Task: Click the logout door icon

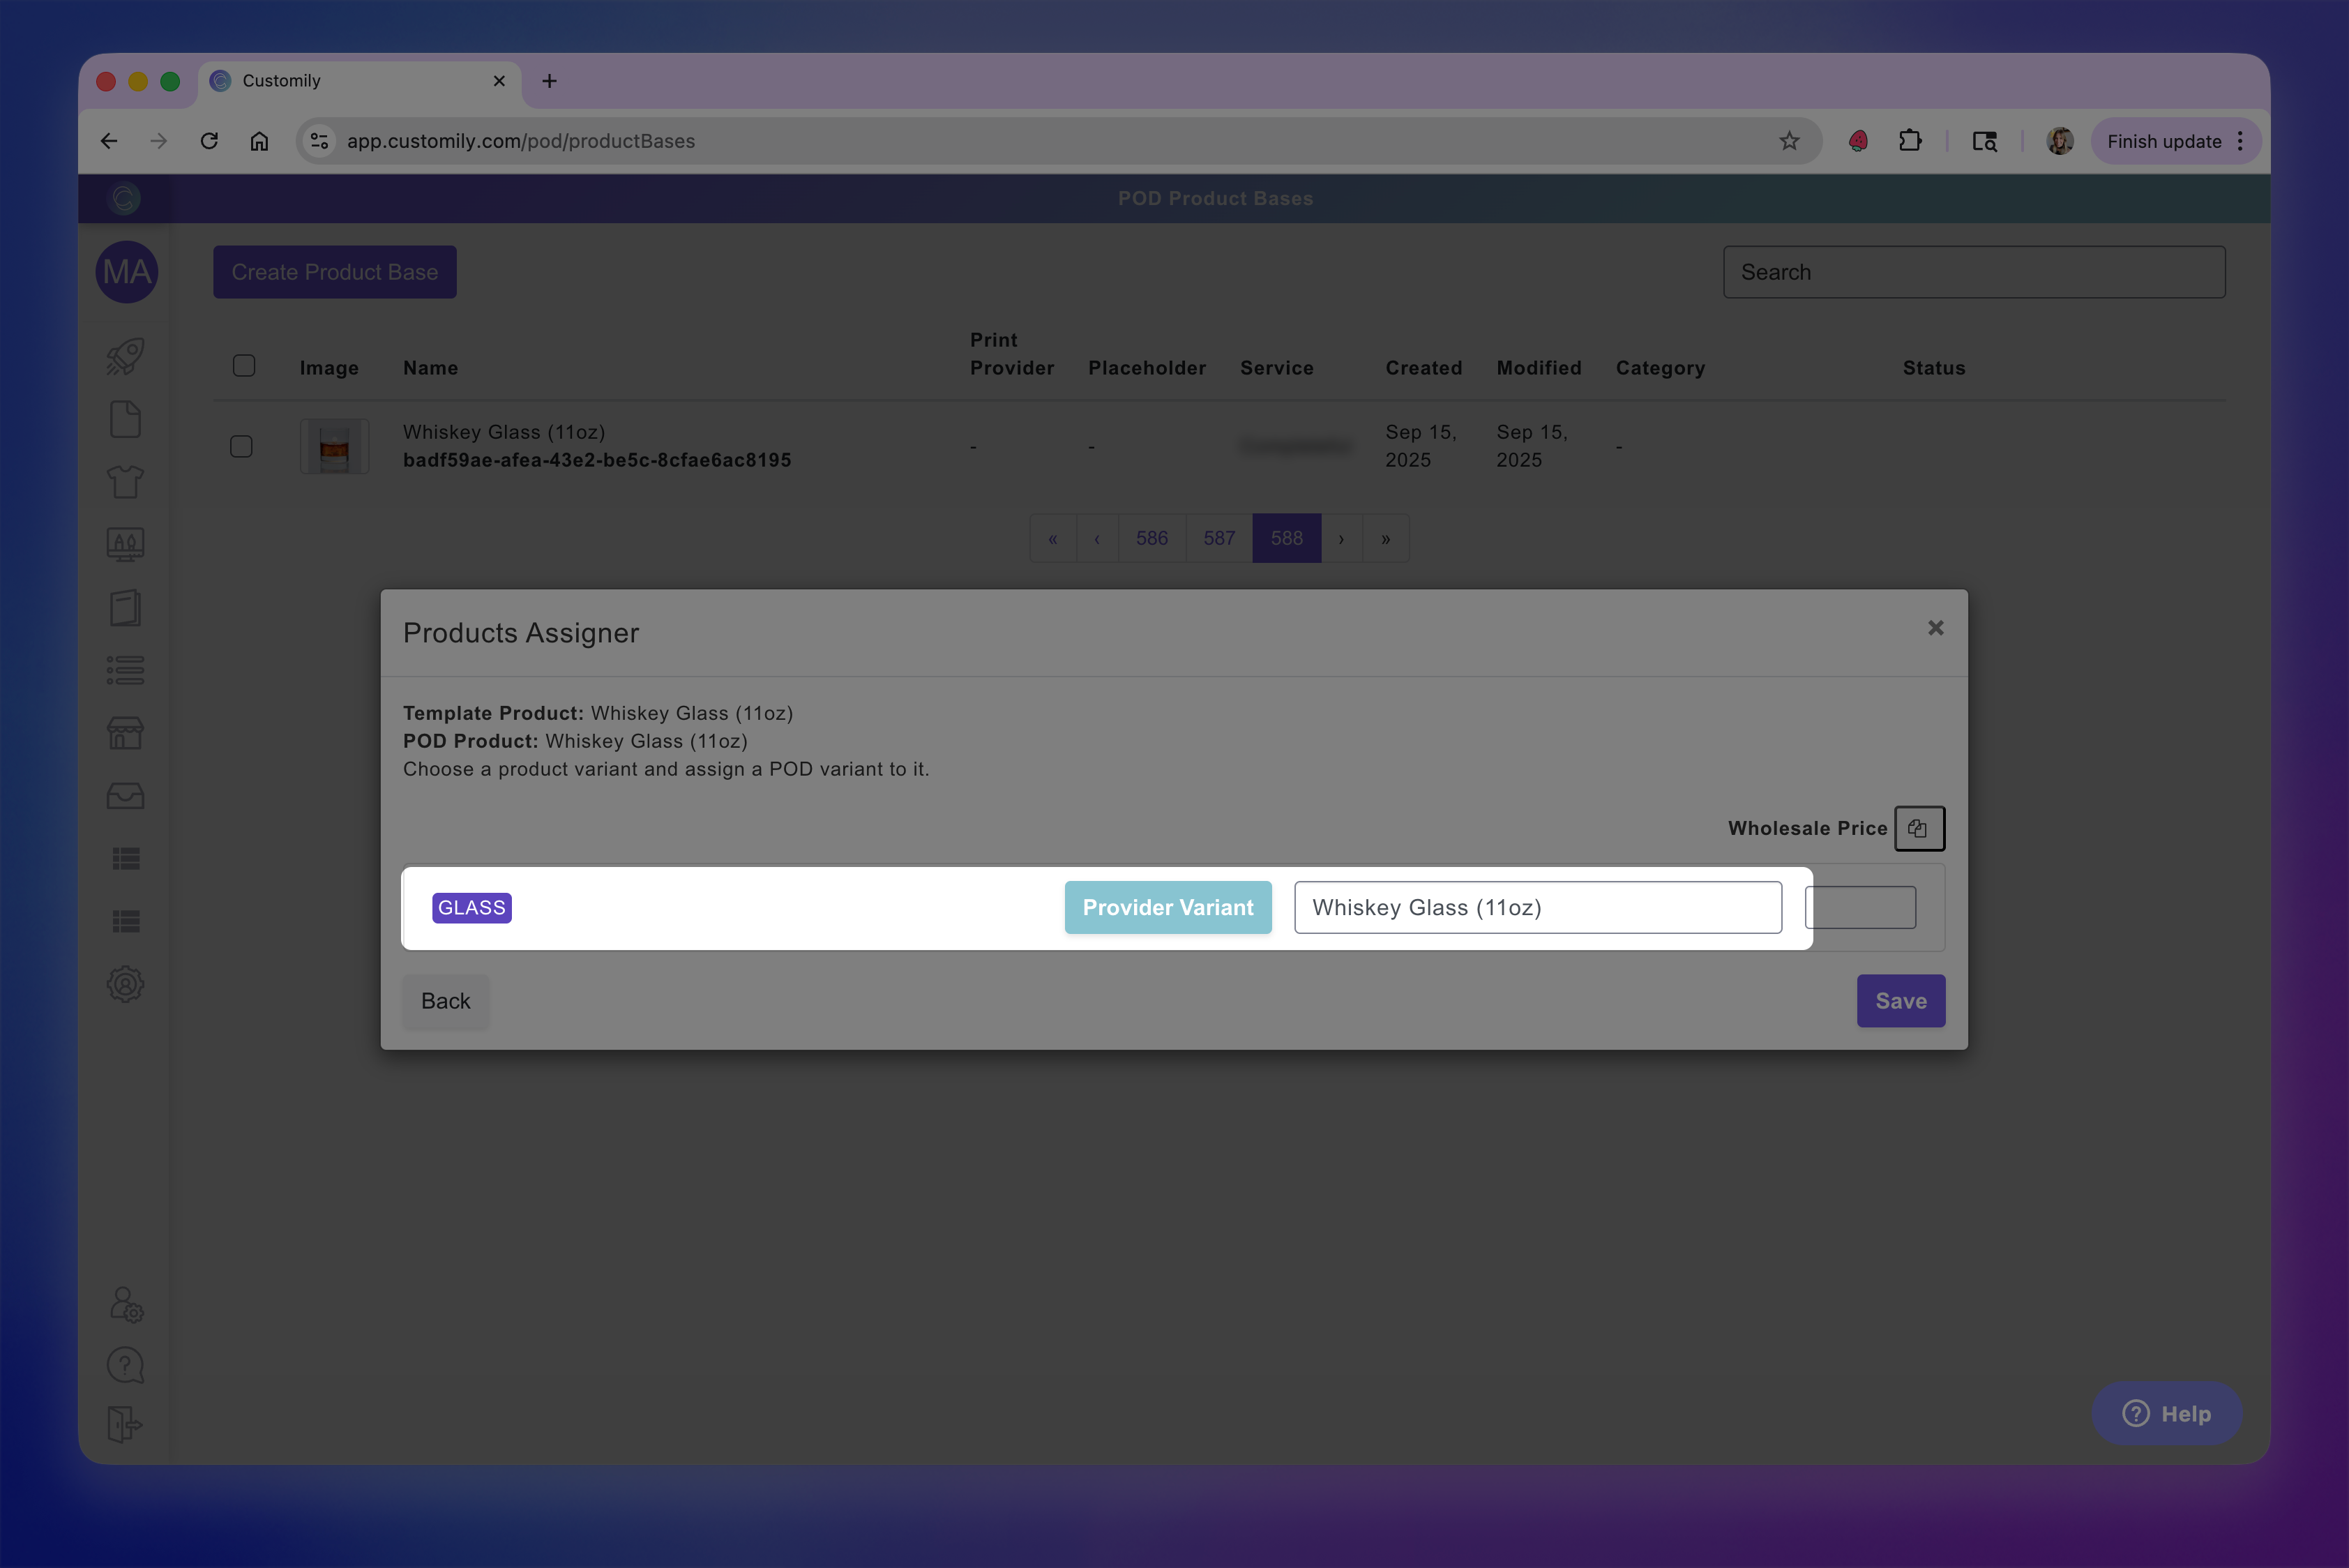Action: (x=125, y=1424)
